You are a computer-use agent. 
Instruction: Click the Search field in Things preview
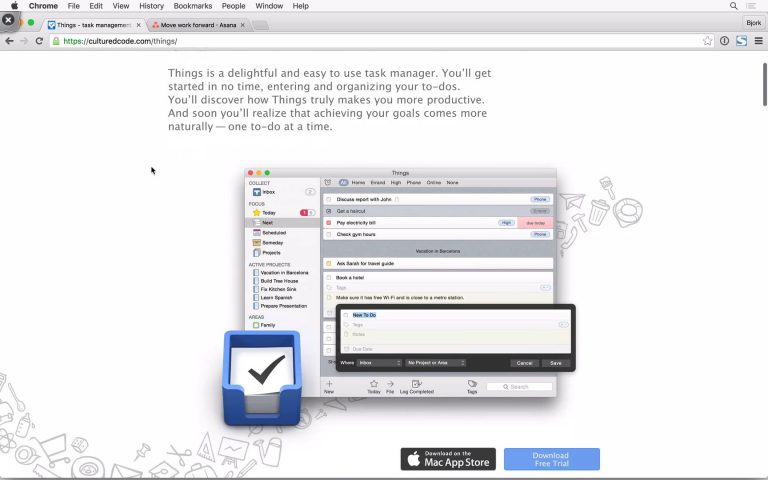point(519,387)
